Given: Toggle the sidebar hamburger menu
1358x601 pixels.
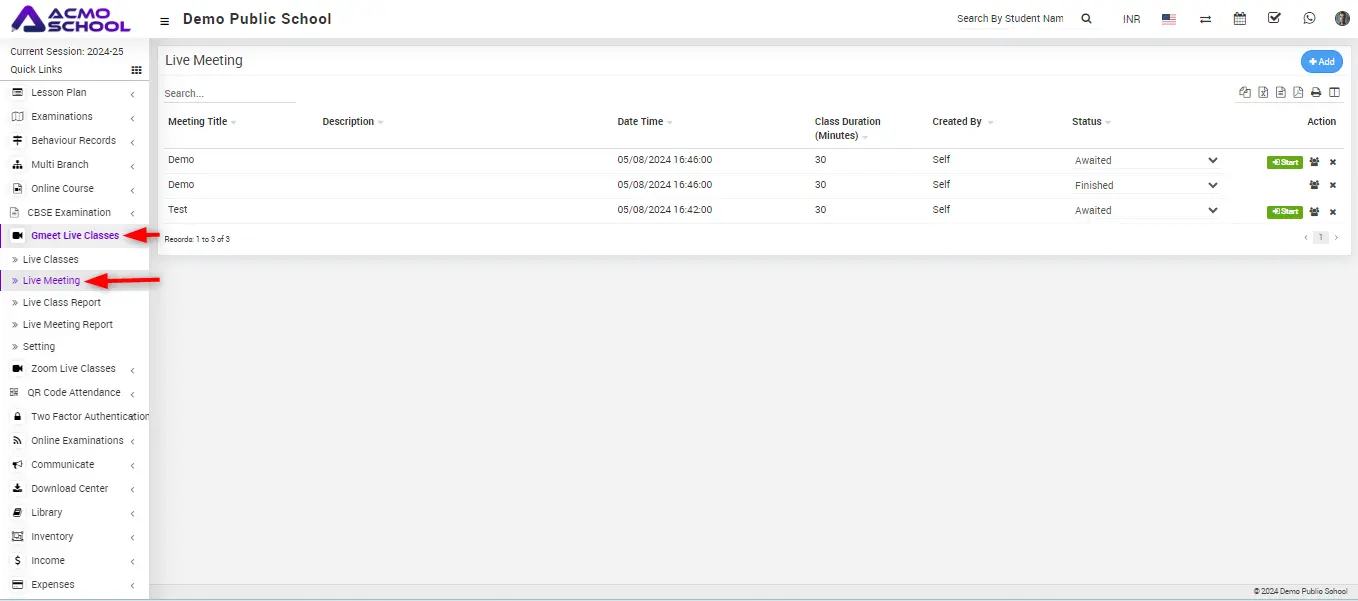Looking at the screenshot, I should [165, 20].
